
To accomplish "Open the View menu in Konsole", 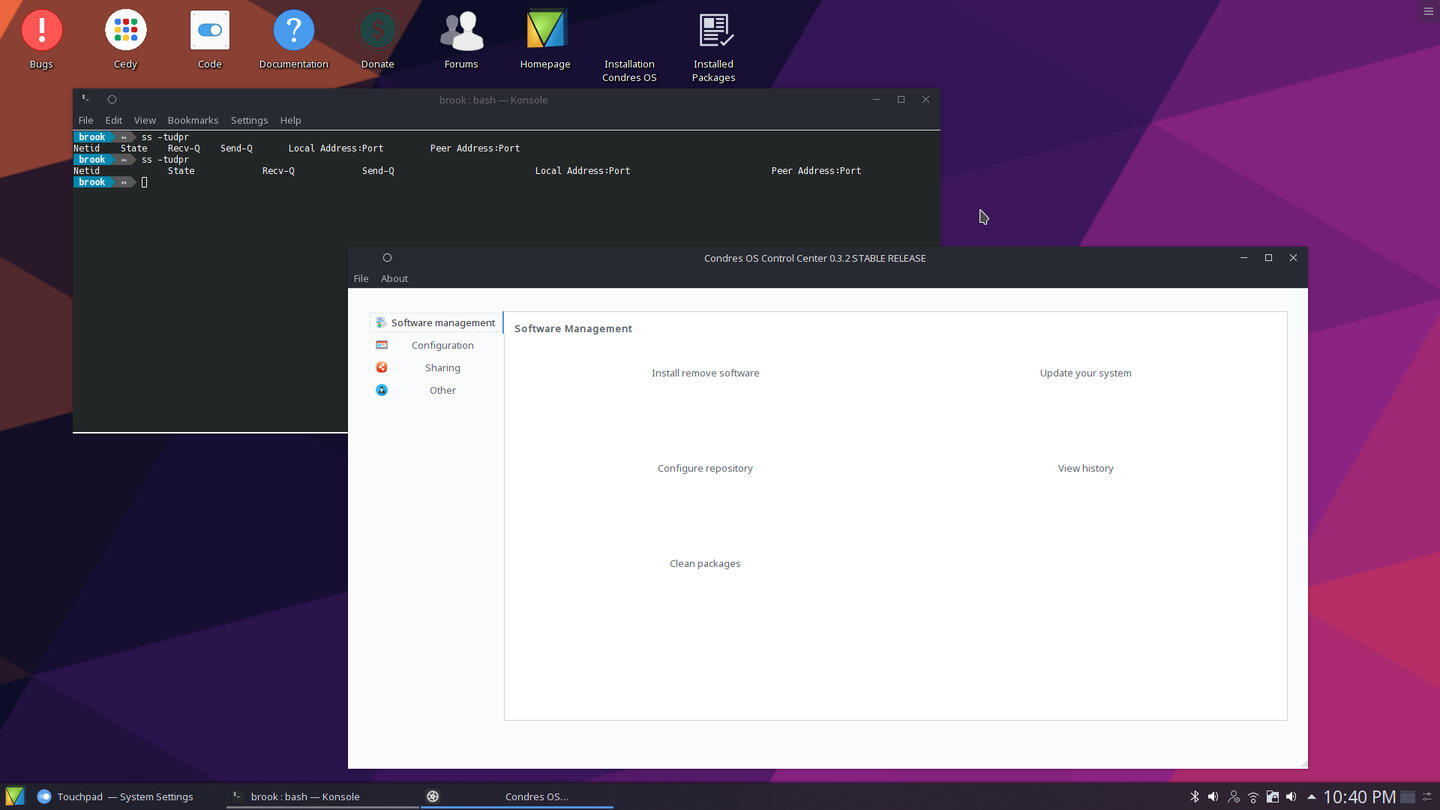I will [x=145, y=120].
